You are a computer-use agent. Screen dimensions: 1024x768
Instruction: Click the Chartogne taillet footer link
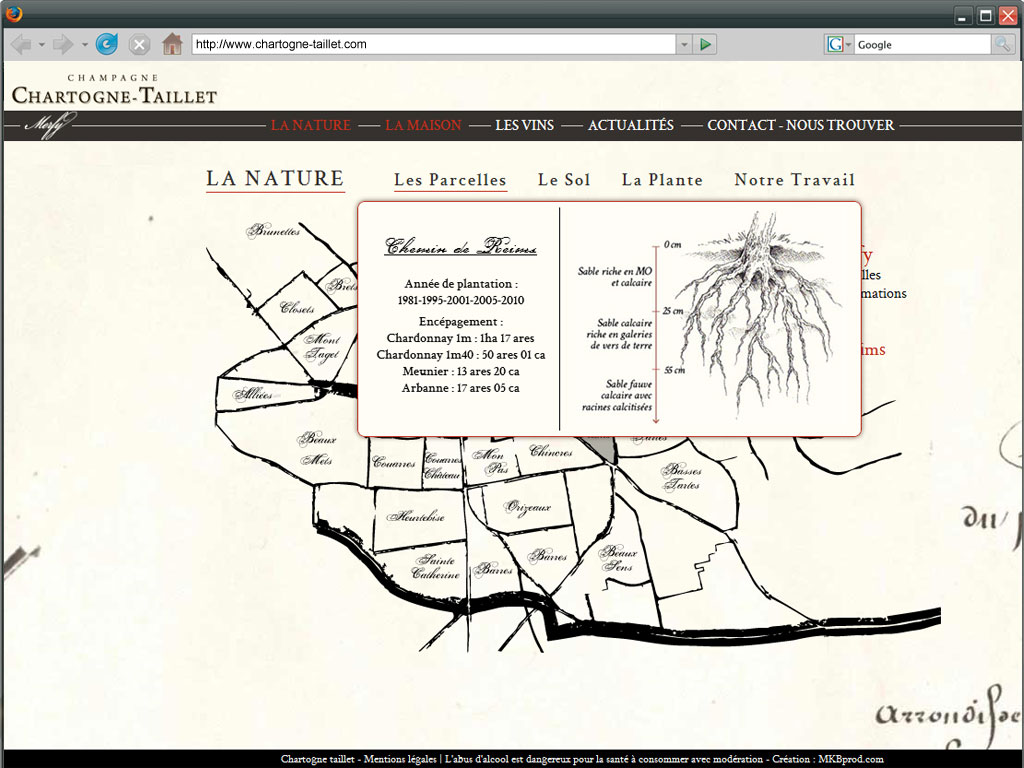[317, 759]
